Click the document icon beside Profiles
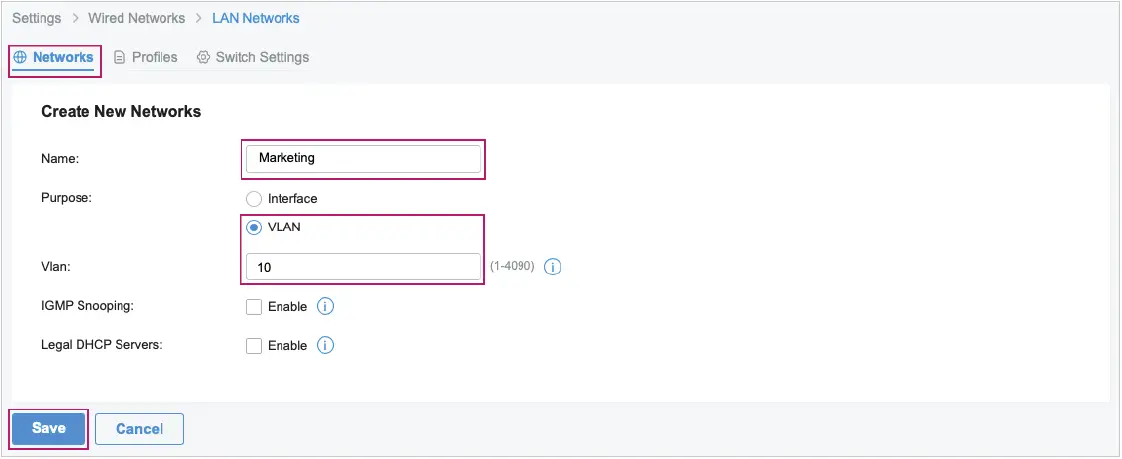Screen dimensions: 1122x459 pyautogui.click(x=119, y=57)
